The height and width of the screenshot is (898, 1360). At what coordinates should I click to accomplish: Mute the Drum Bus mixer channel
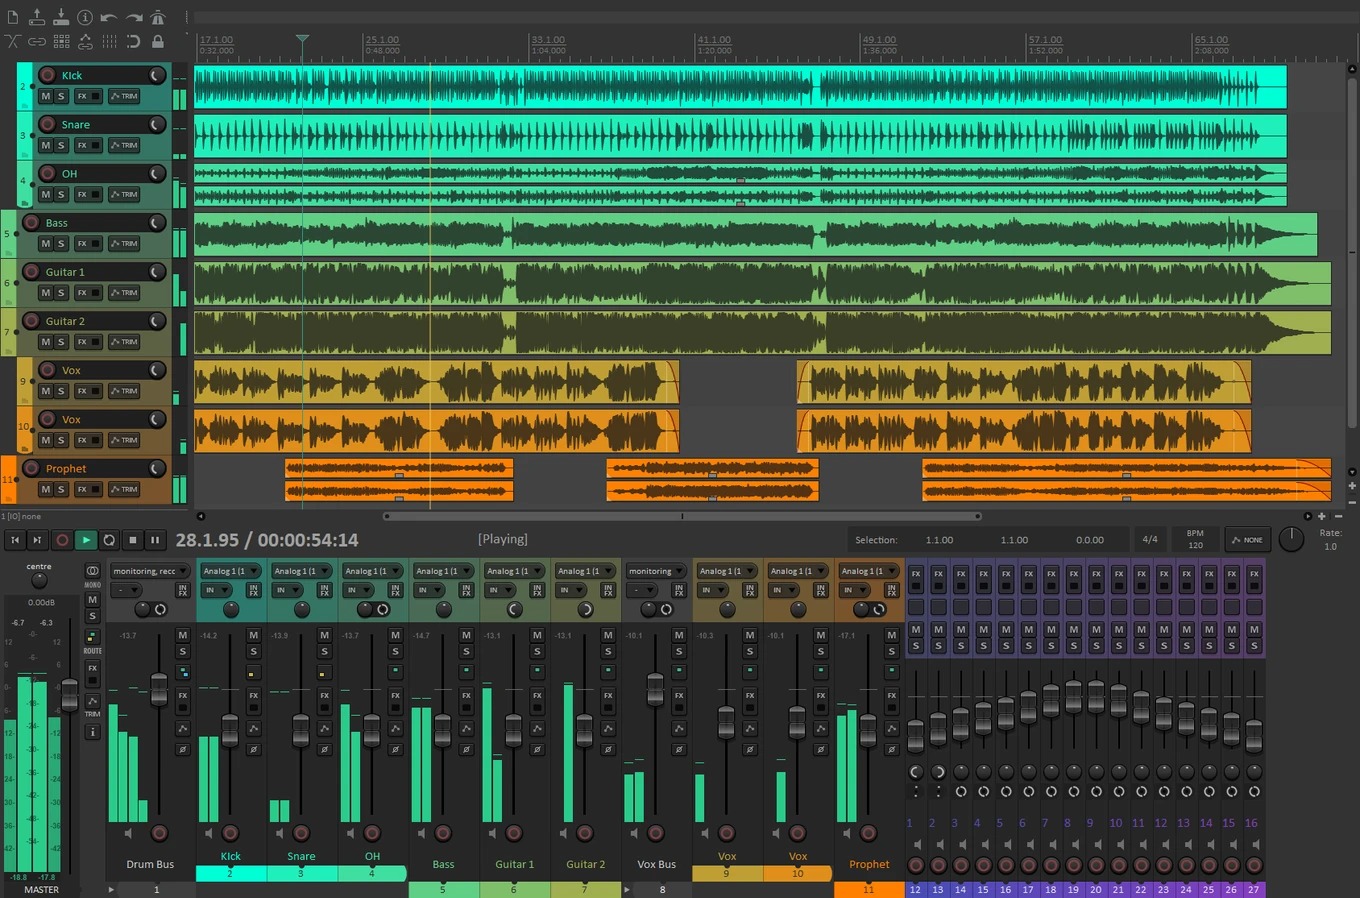182,635
